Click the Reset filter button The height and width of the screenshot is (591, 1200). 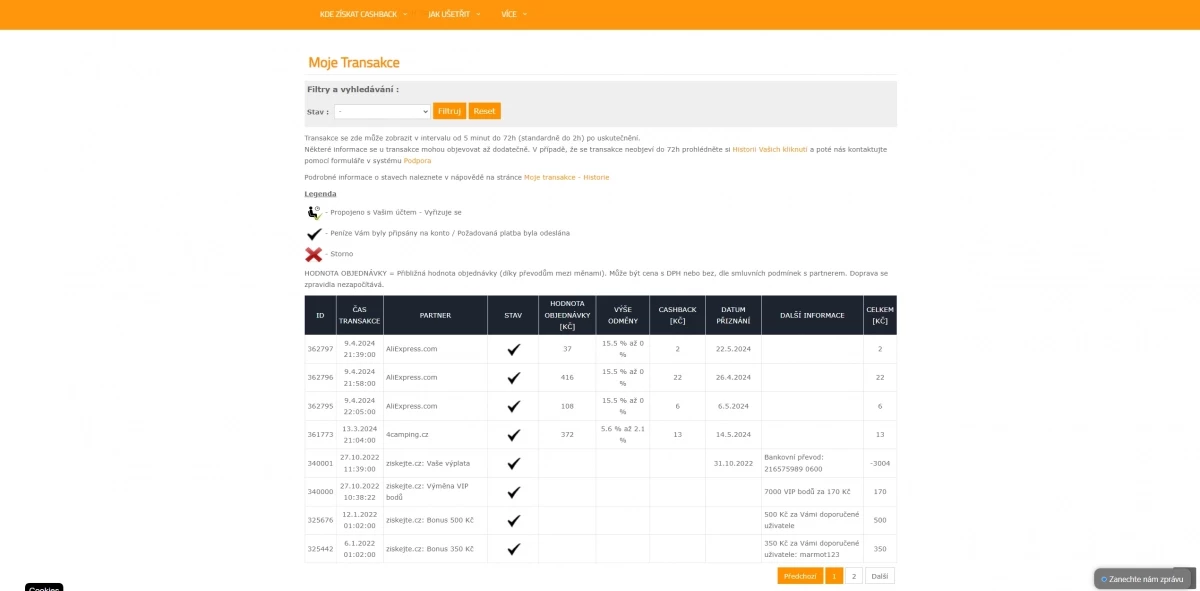point(485,111)
